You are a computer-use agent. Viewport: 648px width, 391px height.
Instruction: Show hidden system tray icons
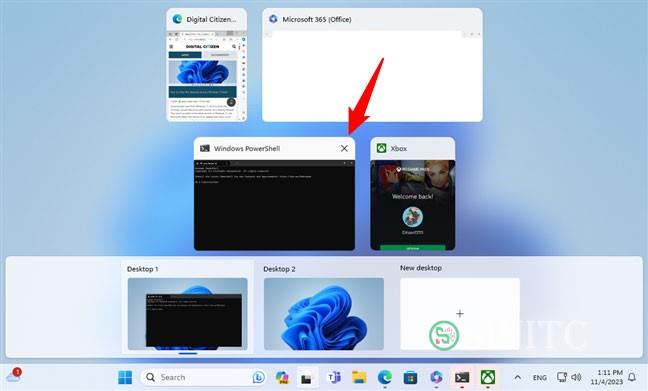click(x=517, y=377)
